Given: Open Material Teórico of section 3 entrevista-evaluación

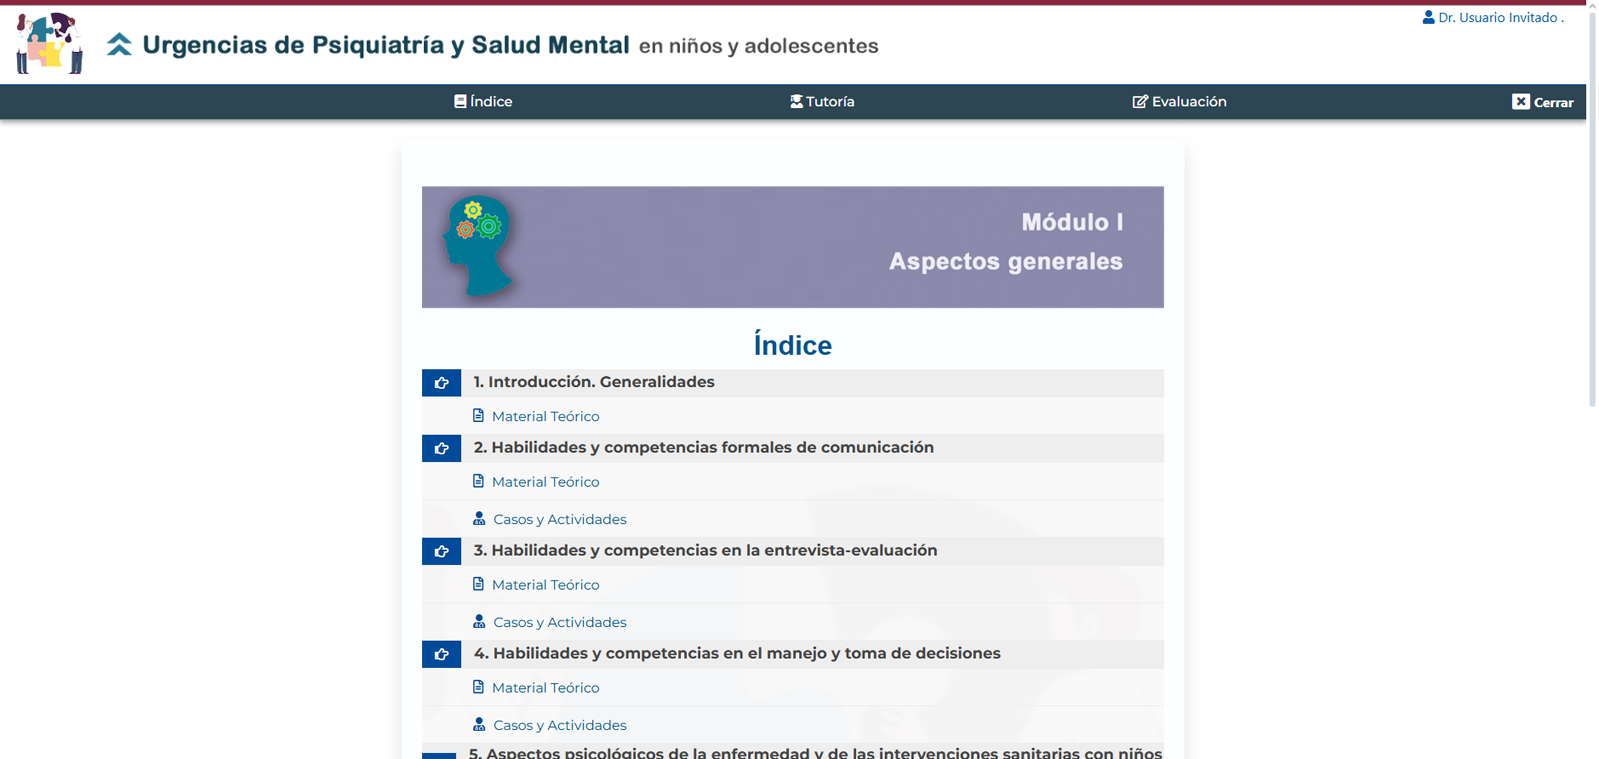Looking at the screenshot, I should coord(545,585).
